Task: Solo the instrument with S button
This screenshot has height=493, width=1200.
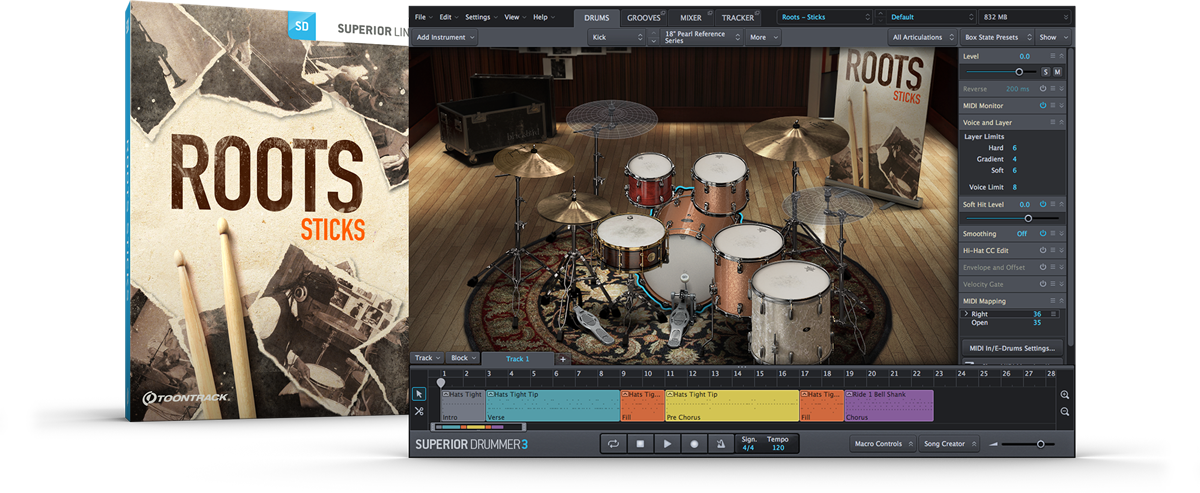Action: (1046, 72)
